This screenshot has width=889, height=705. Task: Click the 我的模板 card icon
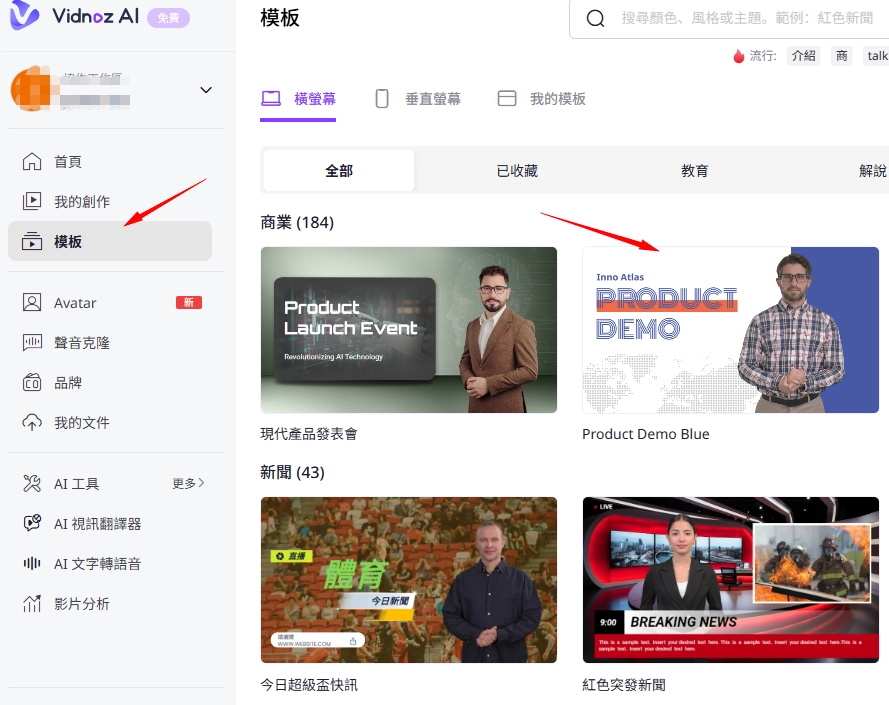pyautogui.click(x=507, y=99)
